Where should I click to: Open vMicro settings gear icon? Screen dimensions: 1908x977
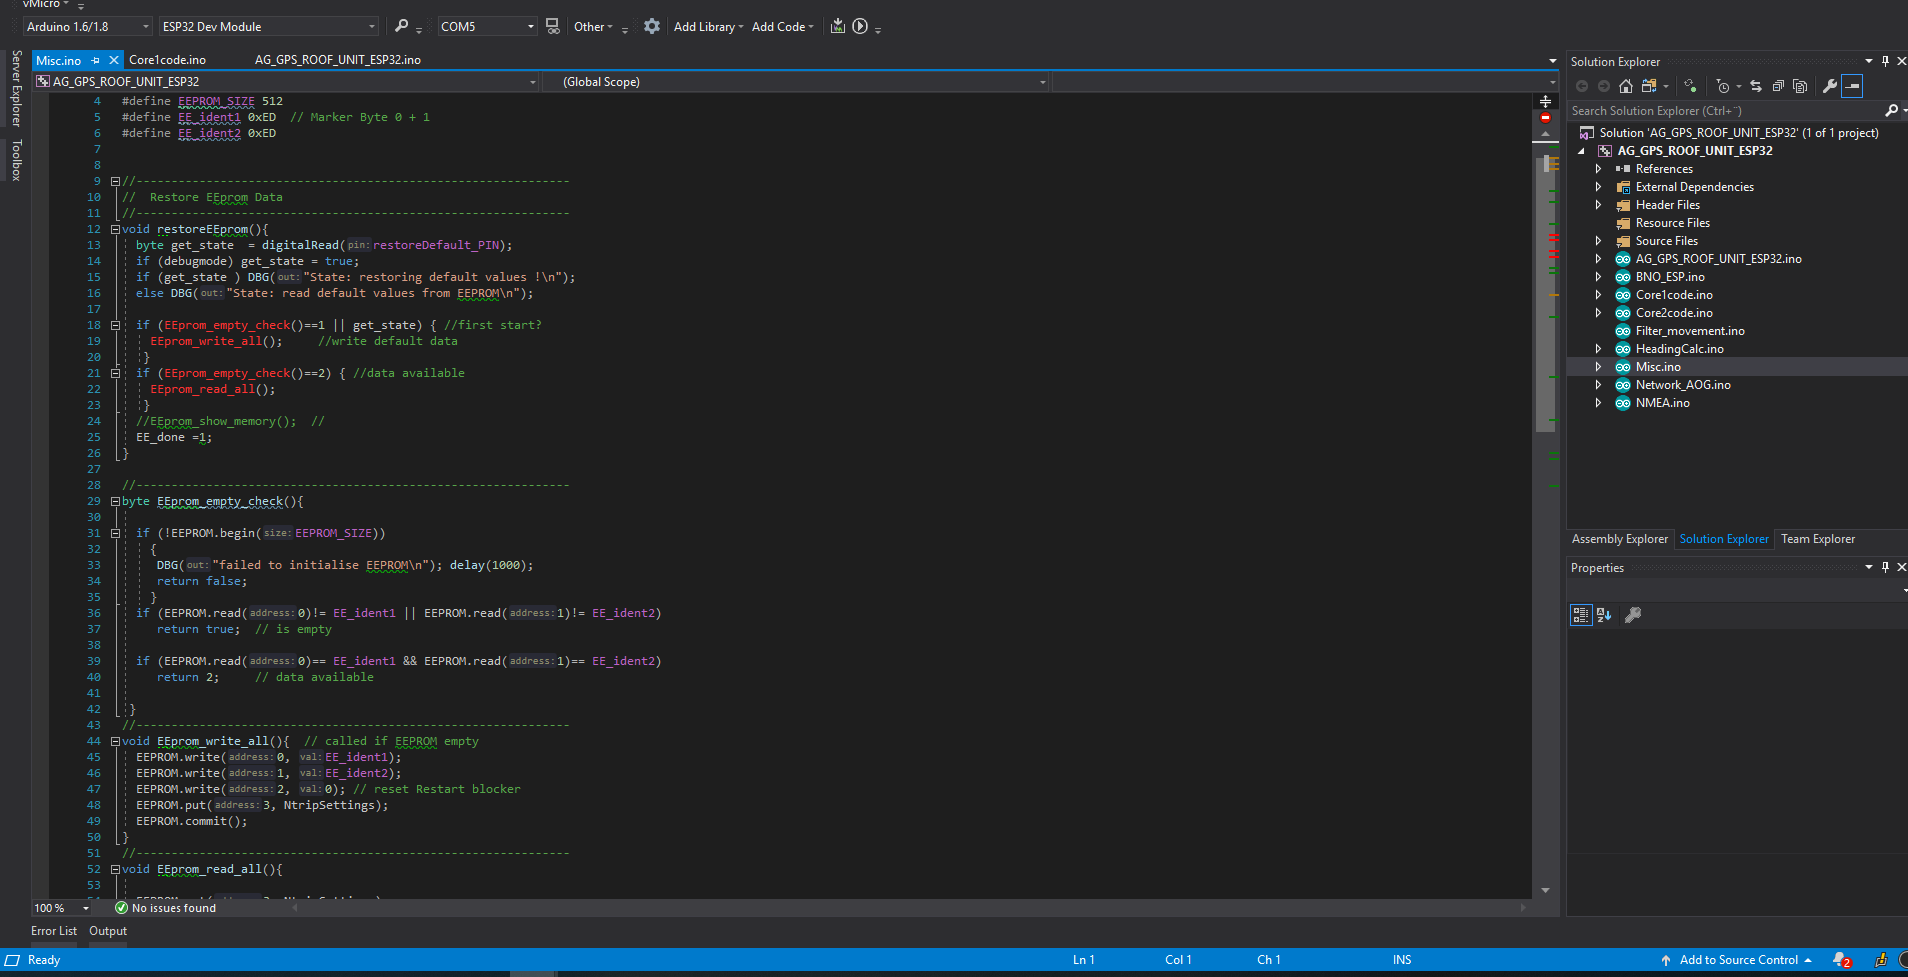652,26
